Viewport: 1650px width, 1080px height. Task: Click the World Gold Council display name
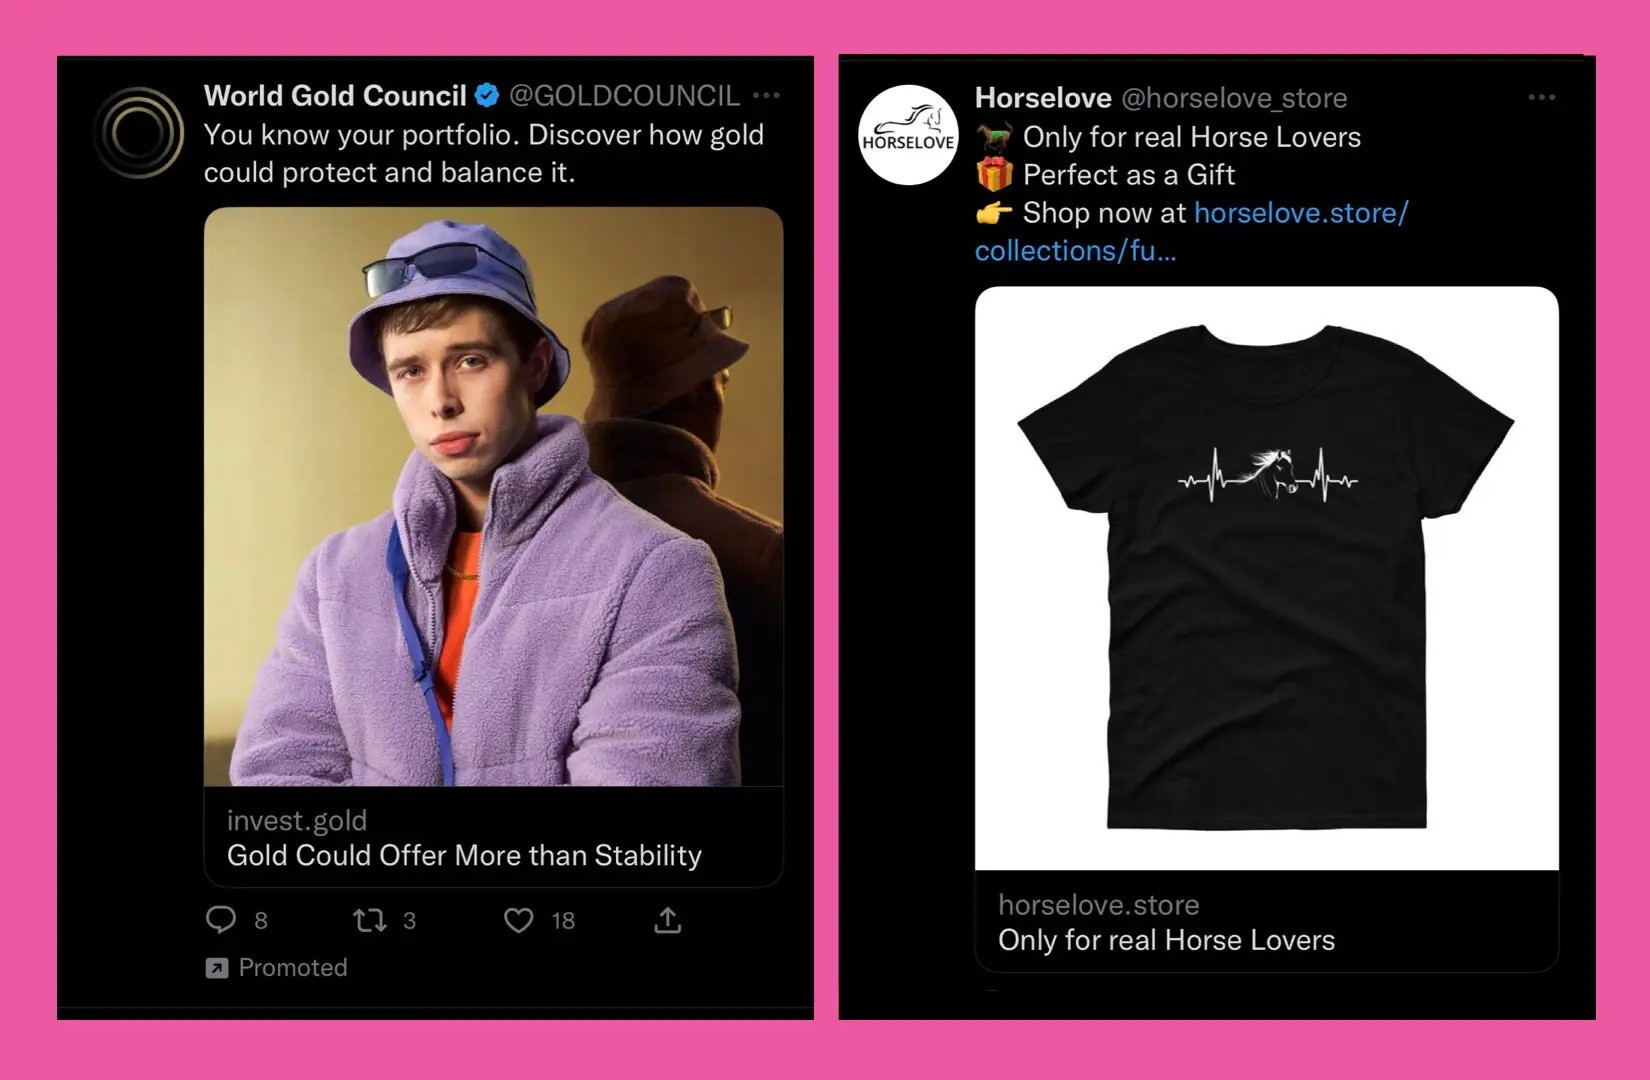[x=335, y=96]
